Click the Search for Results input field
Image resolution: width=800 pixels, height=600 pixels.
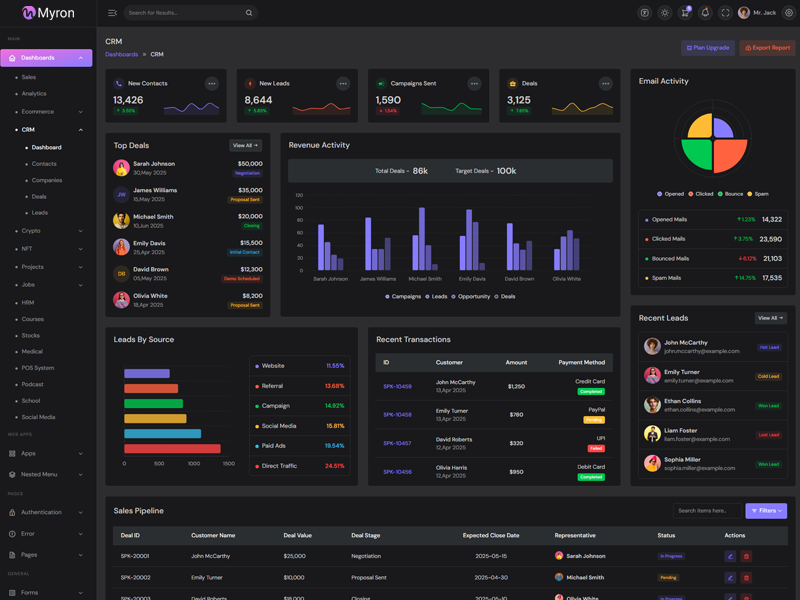(185, 13)
